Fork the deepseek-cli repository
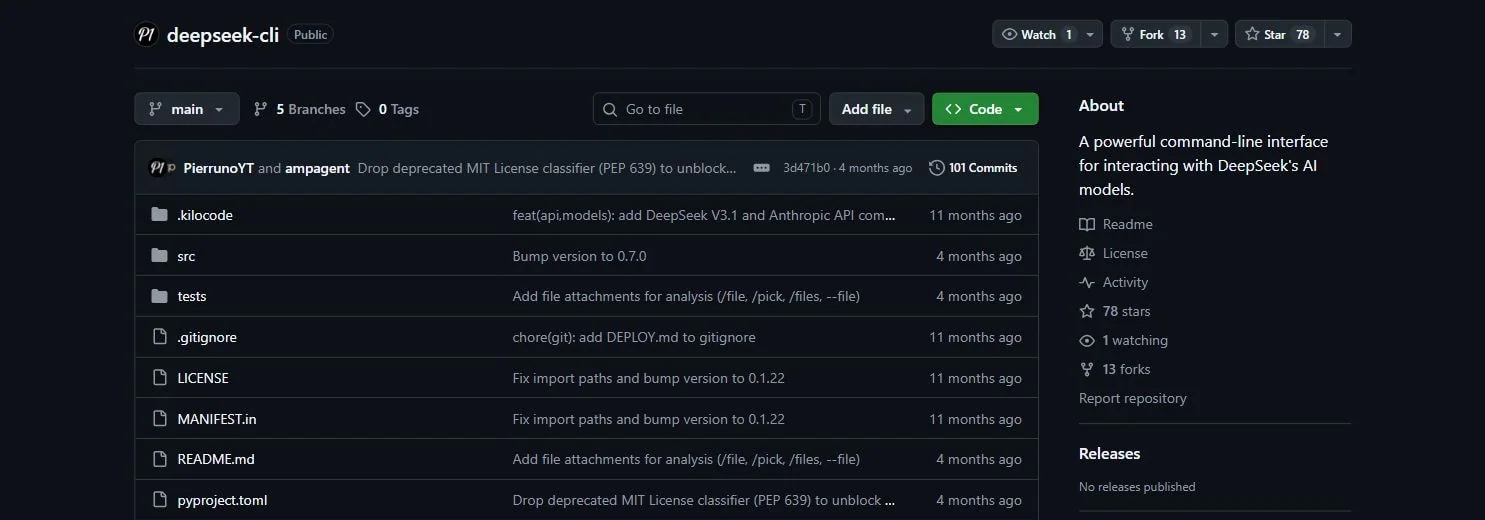This screenshot has width=1485, height=520. click(x=1155, y=34)
